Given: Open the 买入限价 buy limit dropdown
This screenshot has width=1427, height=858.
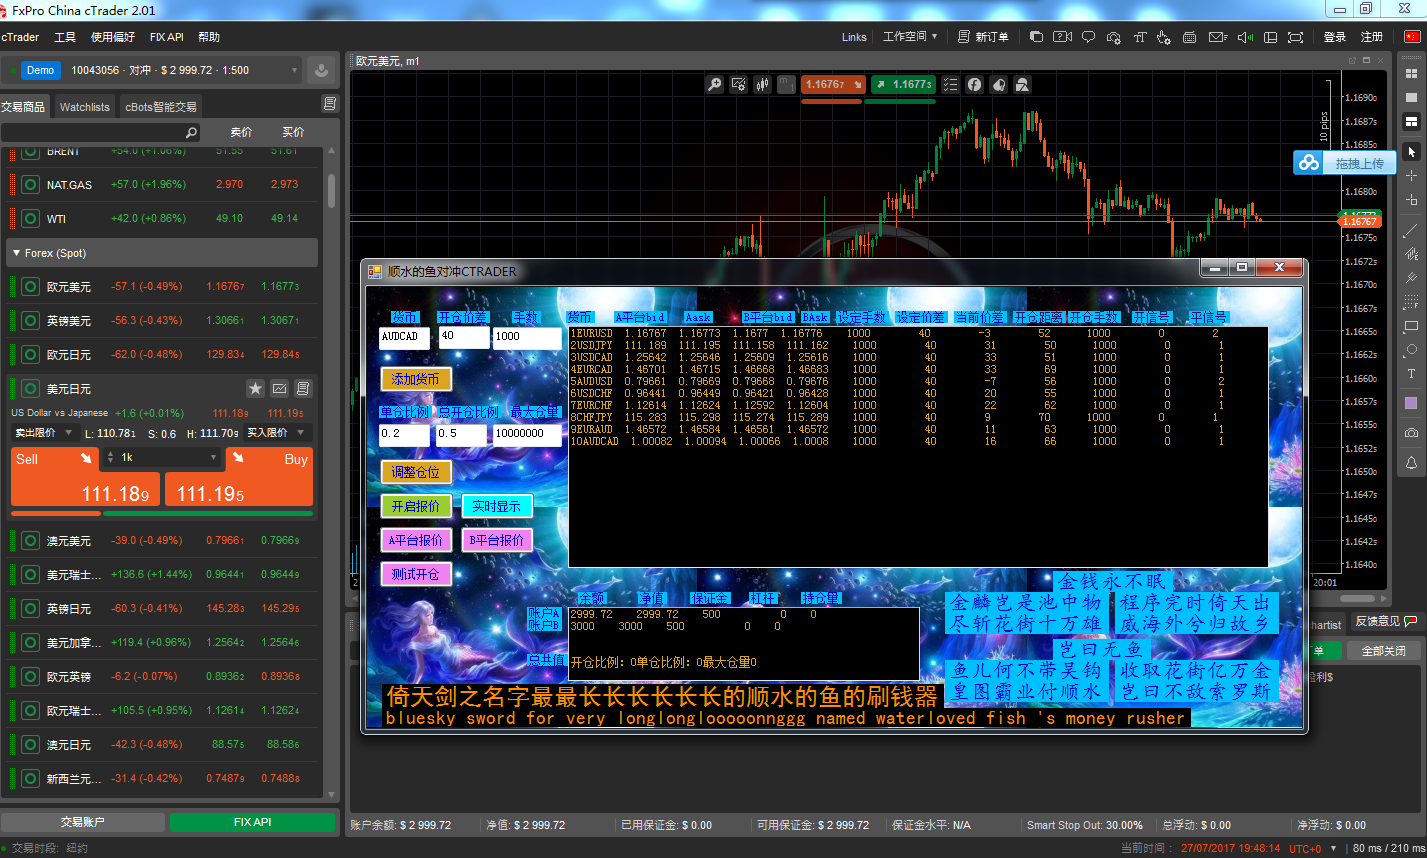Looking at the screenshot, I should [279, 433].
